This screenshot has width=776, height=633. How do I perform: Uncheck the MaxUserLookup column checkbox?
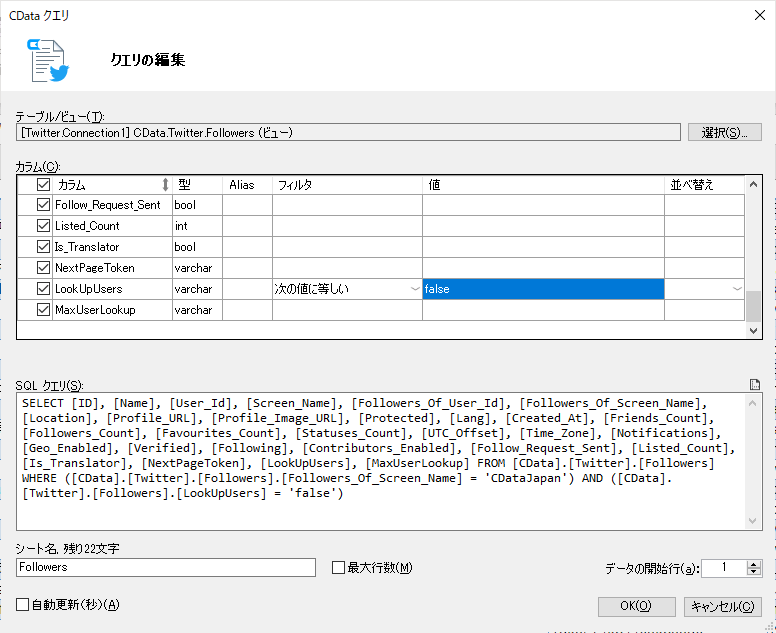pyautogui.click(x=44, y=310)
